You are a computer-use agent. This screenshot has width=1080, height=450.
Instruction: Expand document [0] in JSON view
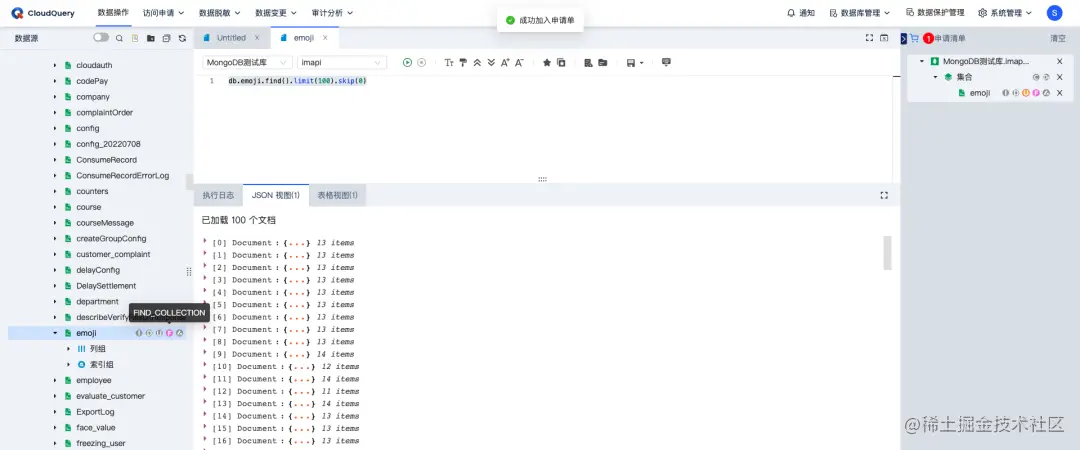(x=205, y=241)
